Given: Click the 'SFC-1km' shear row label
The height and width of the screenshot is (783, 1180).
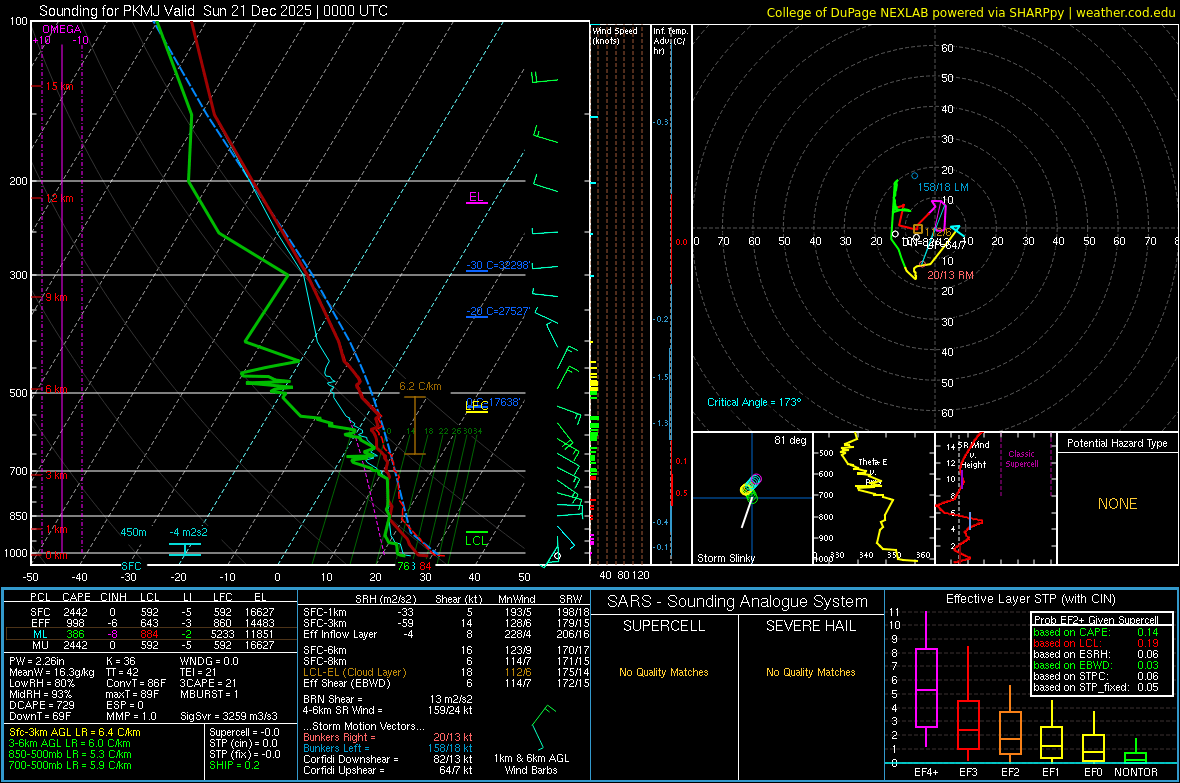Looking at the screenshot, I should pyautogui.click(x=325, y=612).
